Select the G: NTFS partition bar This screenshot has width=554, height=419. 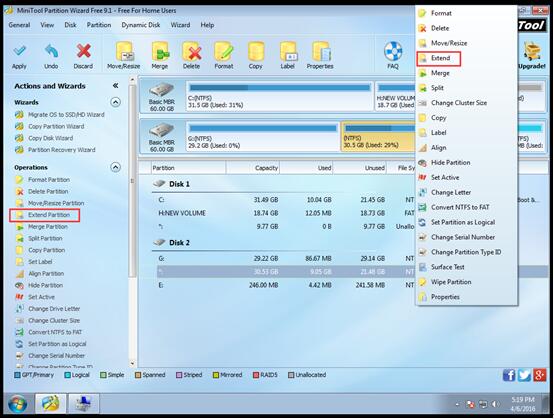[x=262, y=136]
